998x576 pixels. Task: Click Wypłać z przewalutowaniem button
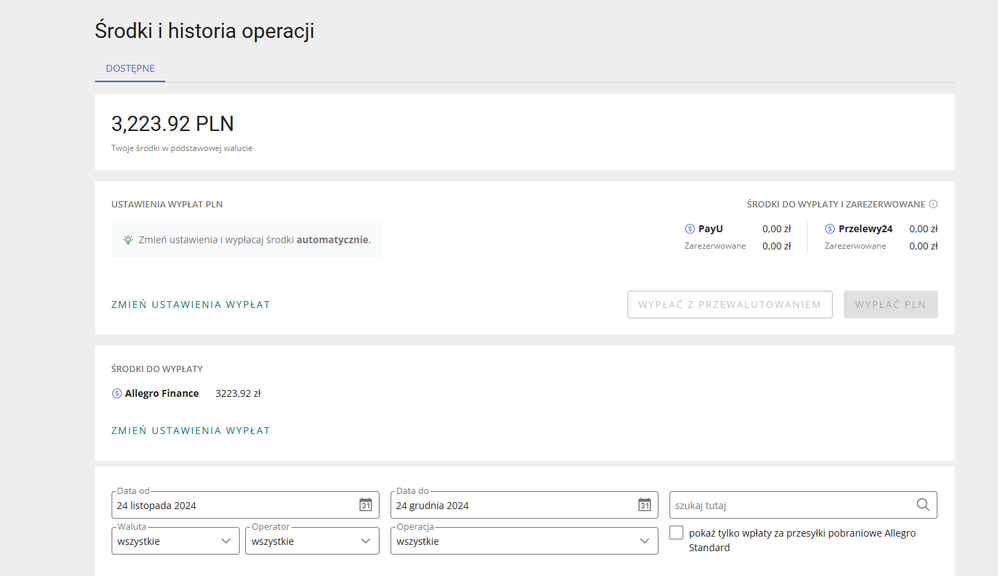click(x=729, y=305)
